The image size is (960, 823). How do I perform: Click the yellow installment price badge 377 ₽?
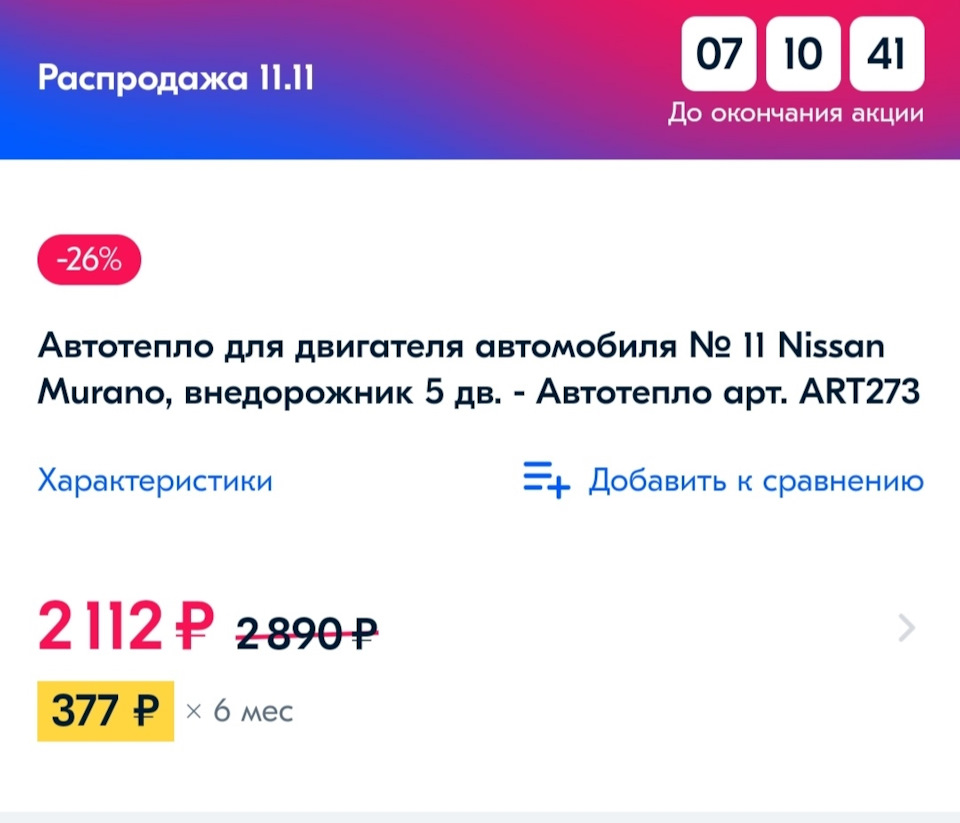pyautogui.click(x=104, y=712)
